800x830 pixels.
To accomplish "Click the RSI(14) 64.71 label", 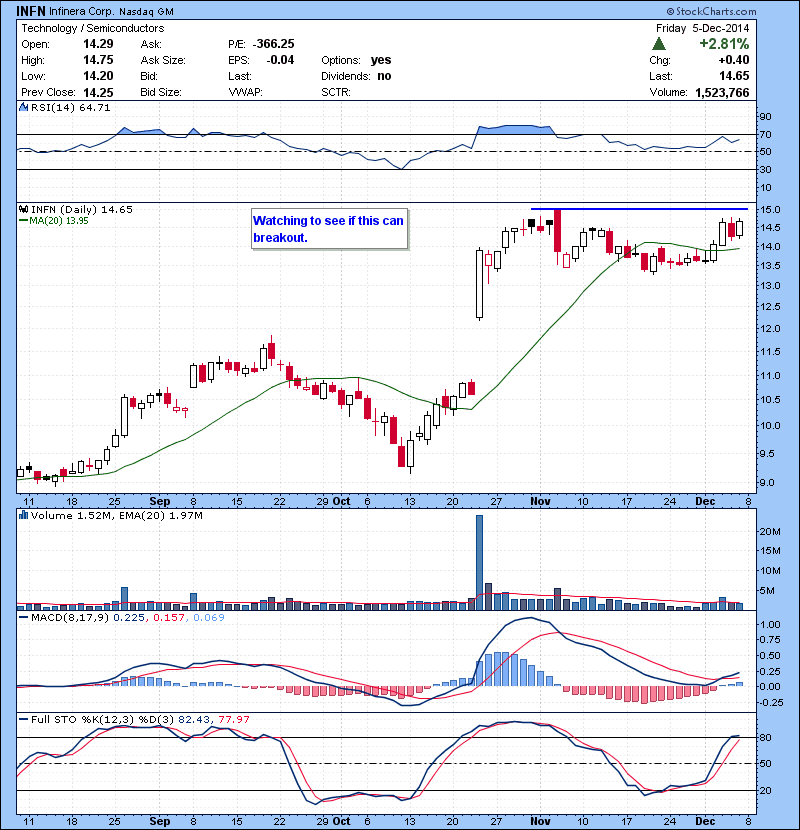I will tap(70, 107).
